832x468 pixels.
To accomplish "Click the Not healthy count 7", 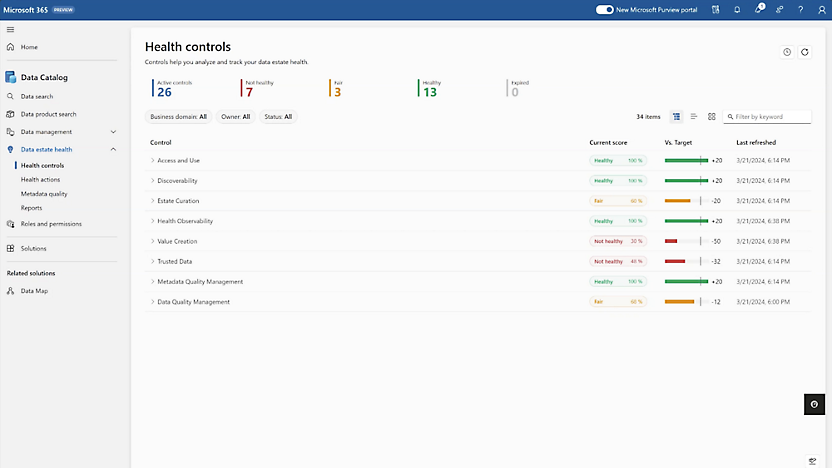I will (249, 92).
